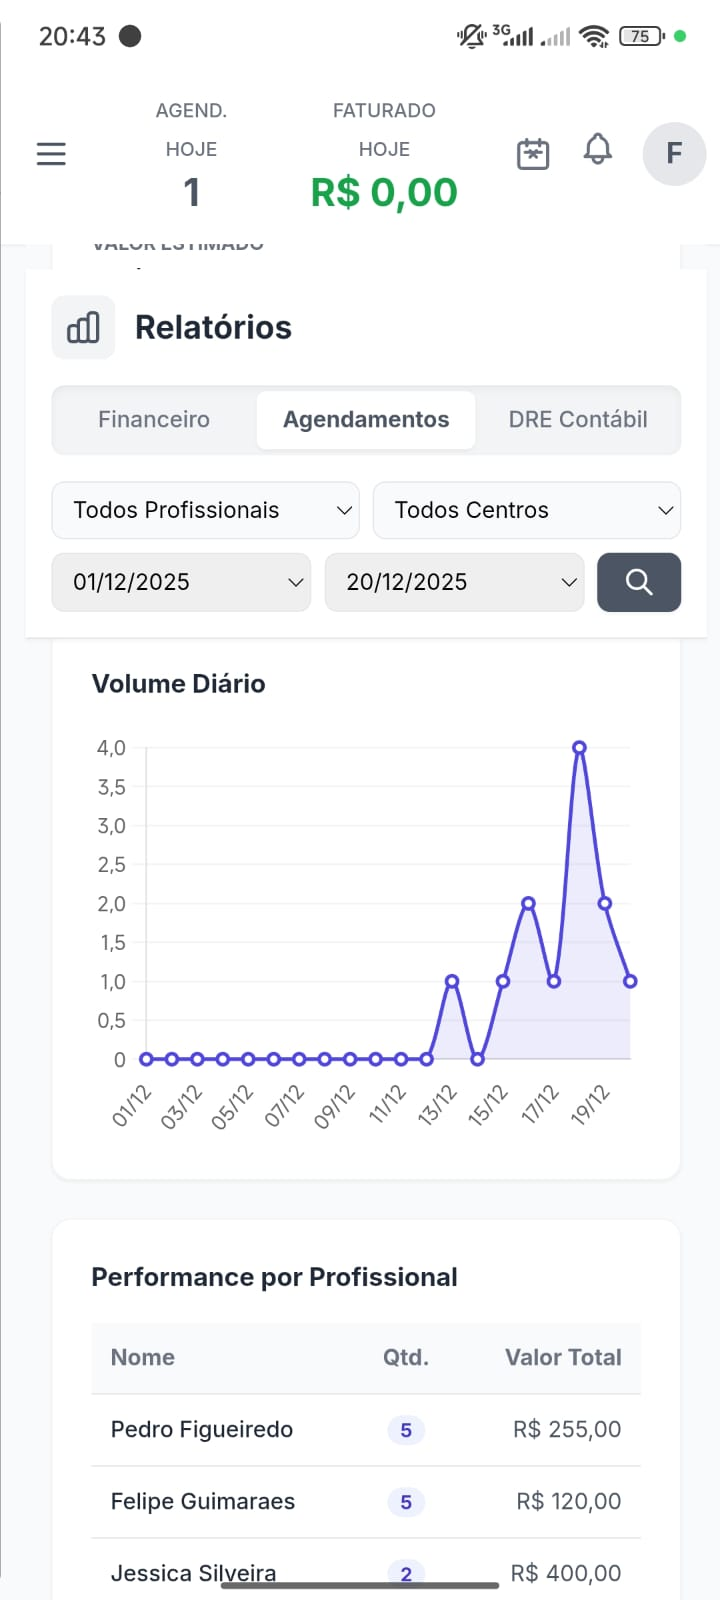Image resolution: width=720 pixels, height=1600 pixels.
Task: Open the hamburger navigation menu
Action: (x=51, y=153)
